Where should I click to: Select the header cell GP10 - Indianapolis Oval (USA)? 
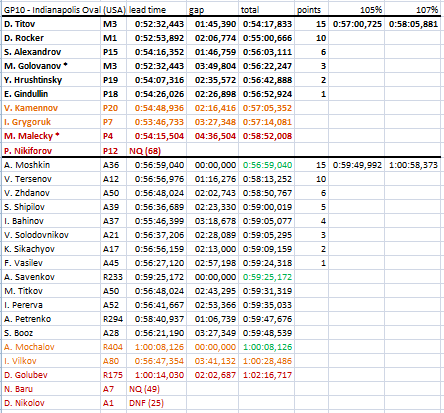coord(65,10)
